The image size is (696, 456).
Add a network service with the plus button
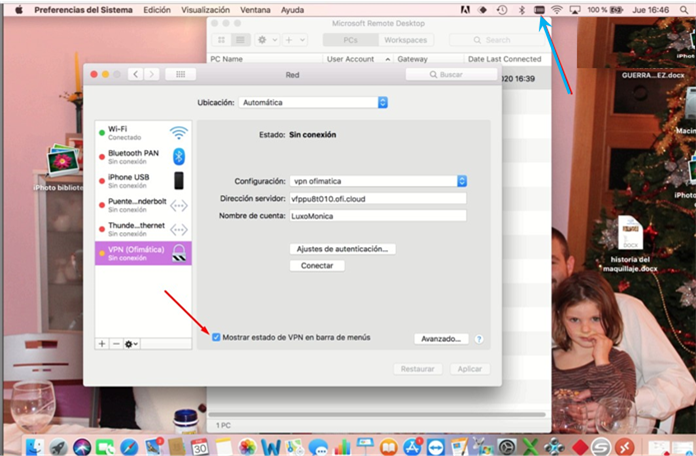pos(102,344)
